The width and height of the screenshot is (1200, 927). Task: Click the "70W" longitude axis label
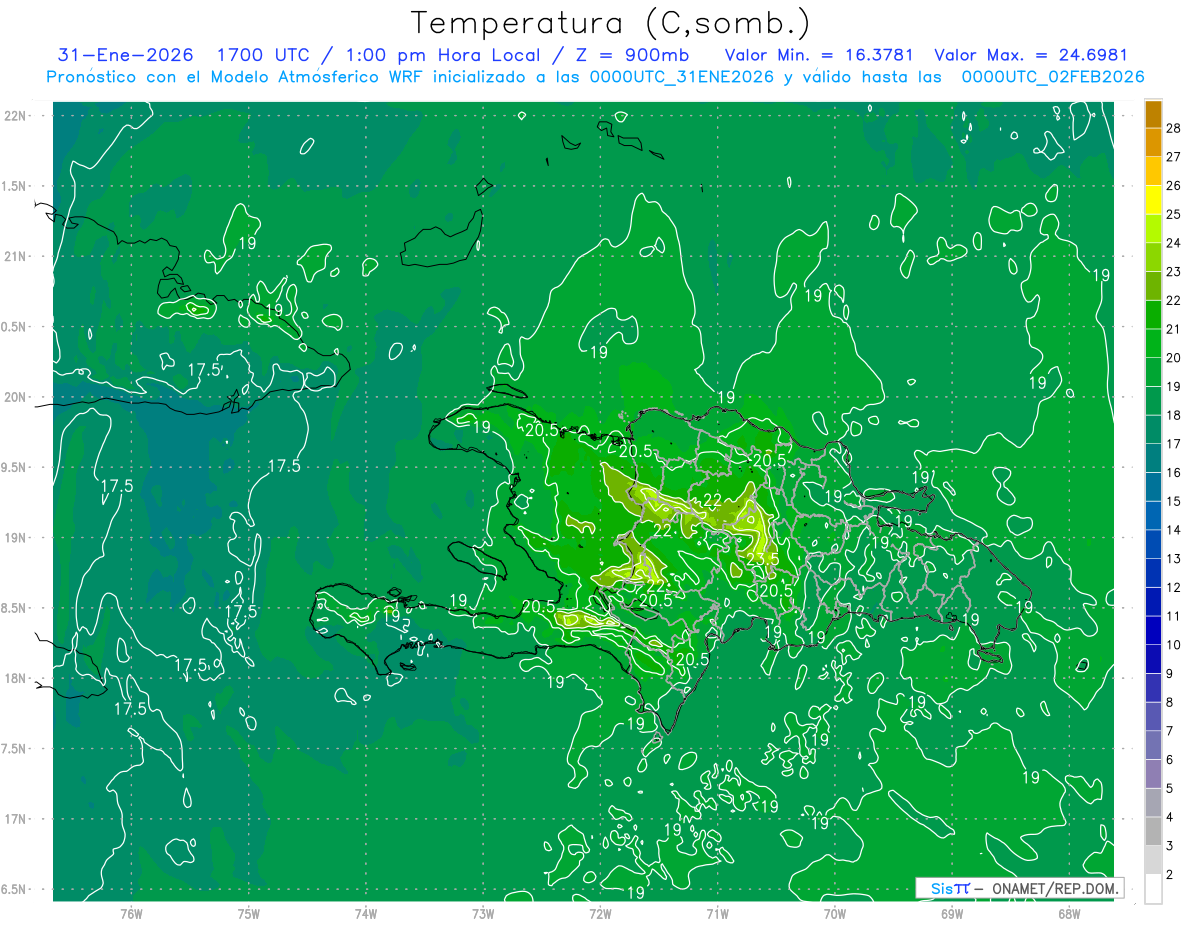click(x=835, y=914)
